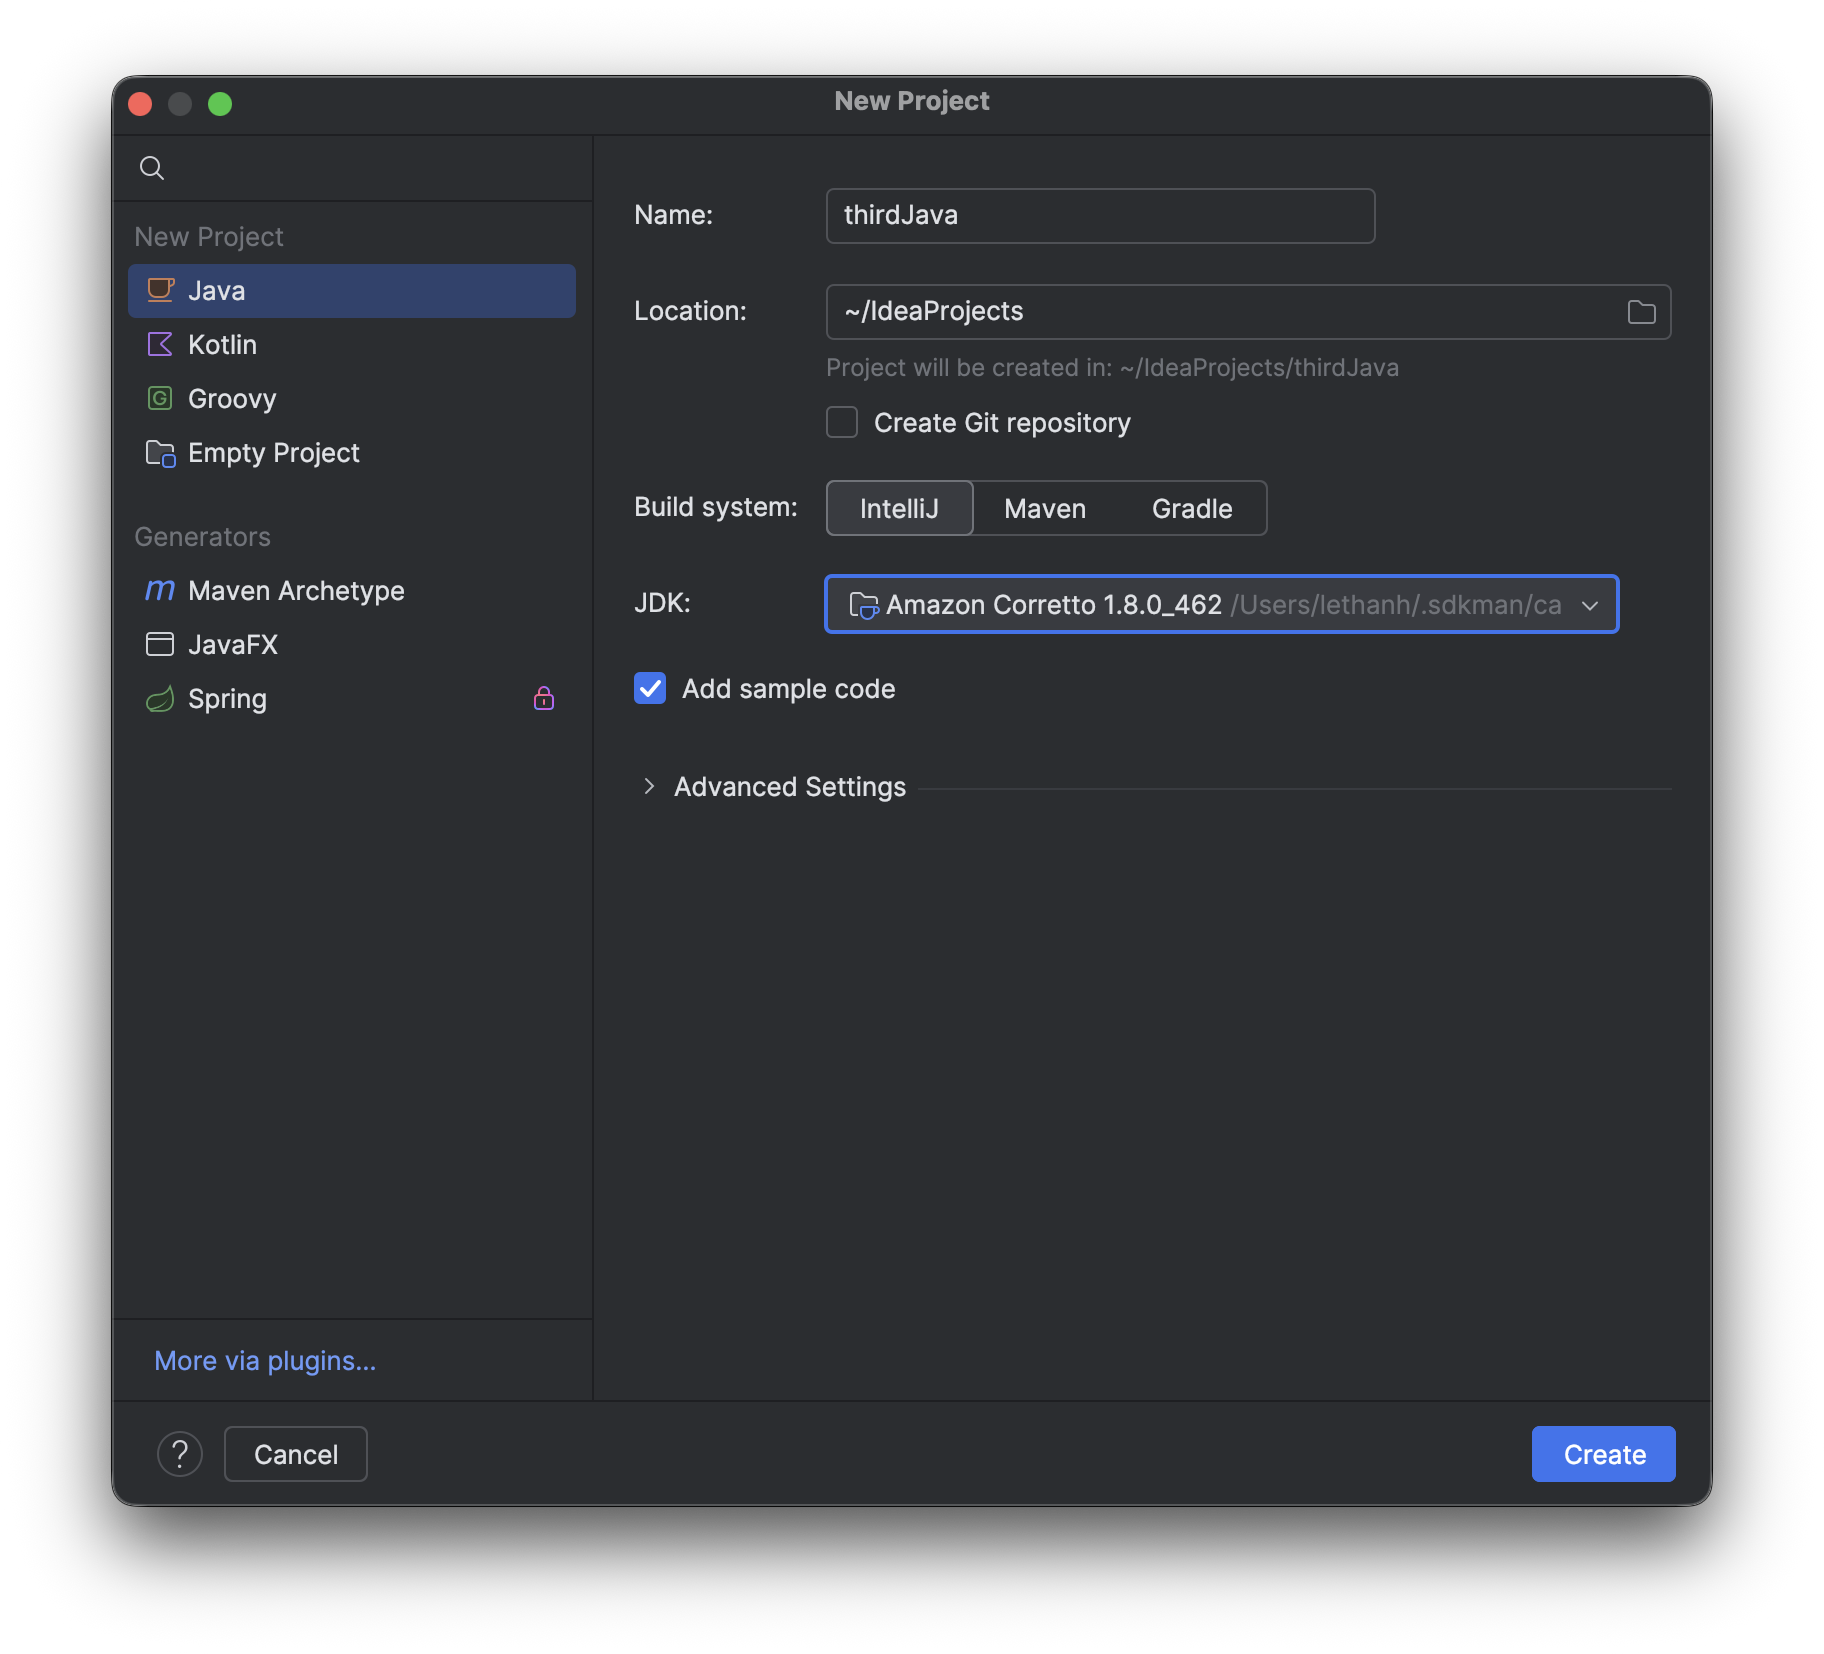Choose the Kotlin project icon
This screenshot has width=1824, height=1654.
[x=160, y=345]
